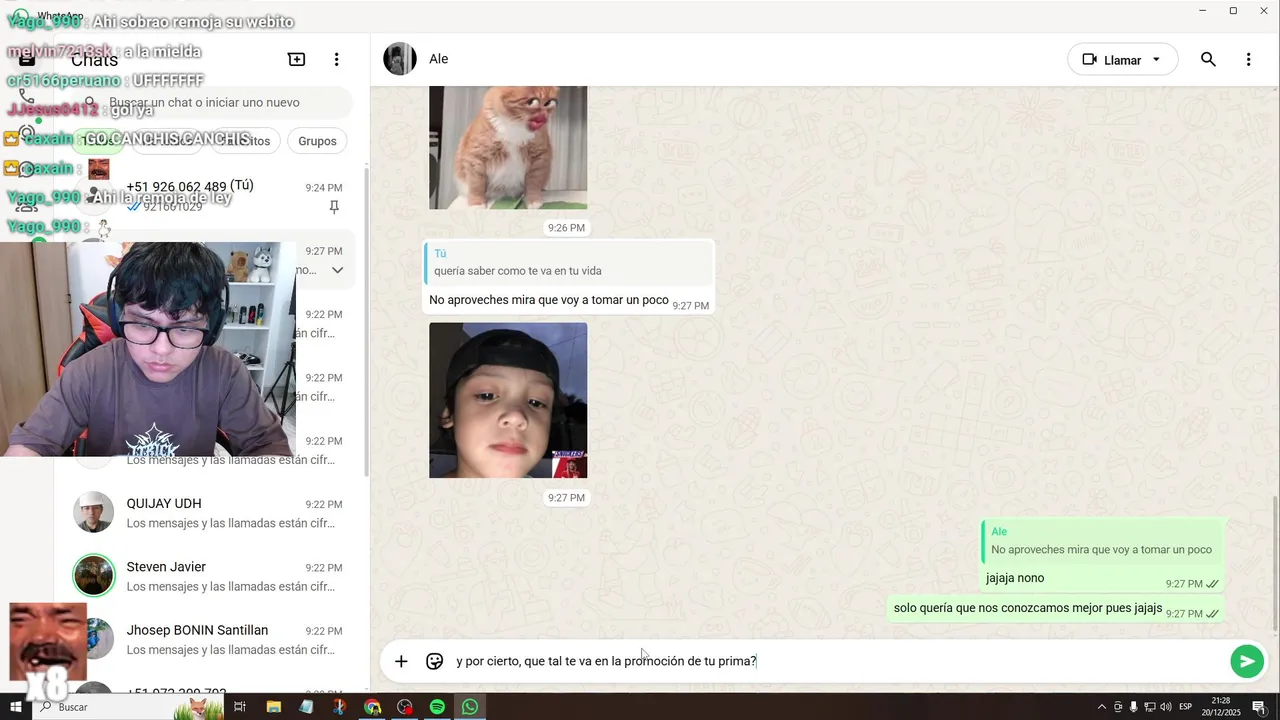Open Windows Start menu

click(15, 707)
